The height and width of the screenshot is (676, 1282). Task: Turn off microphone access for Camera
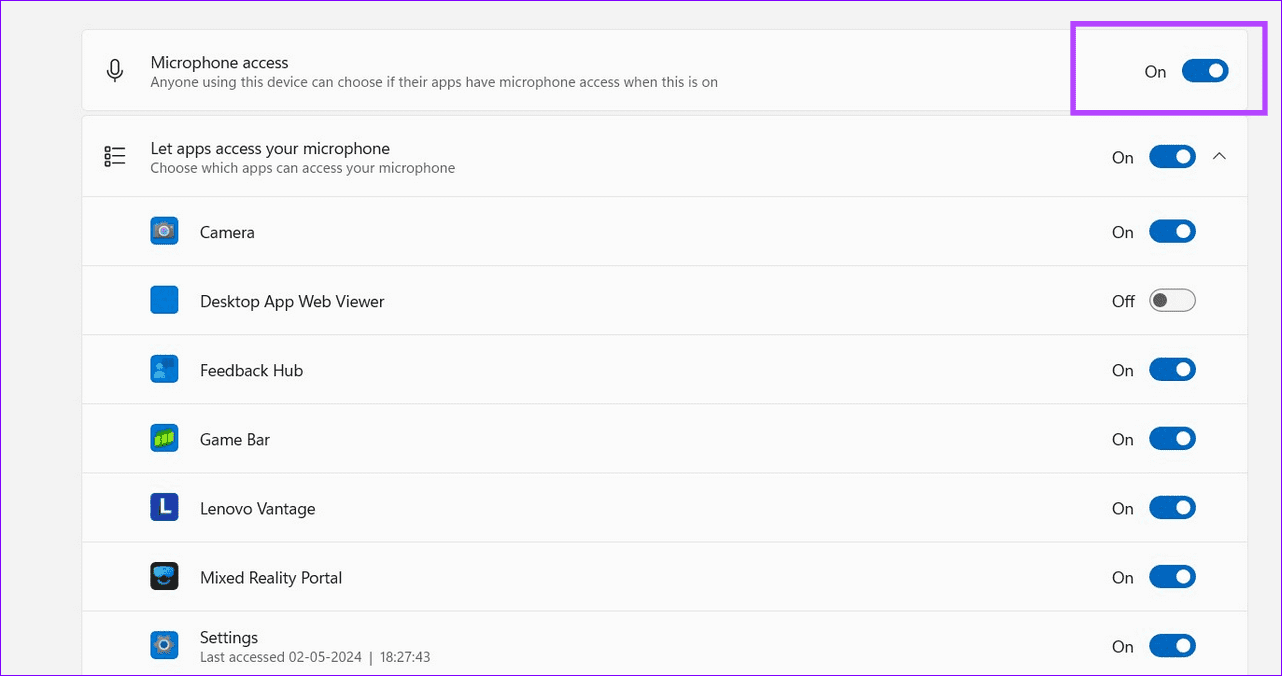(1171, 231)
